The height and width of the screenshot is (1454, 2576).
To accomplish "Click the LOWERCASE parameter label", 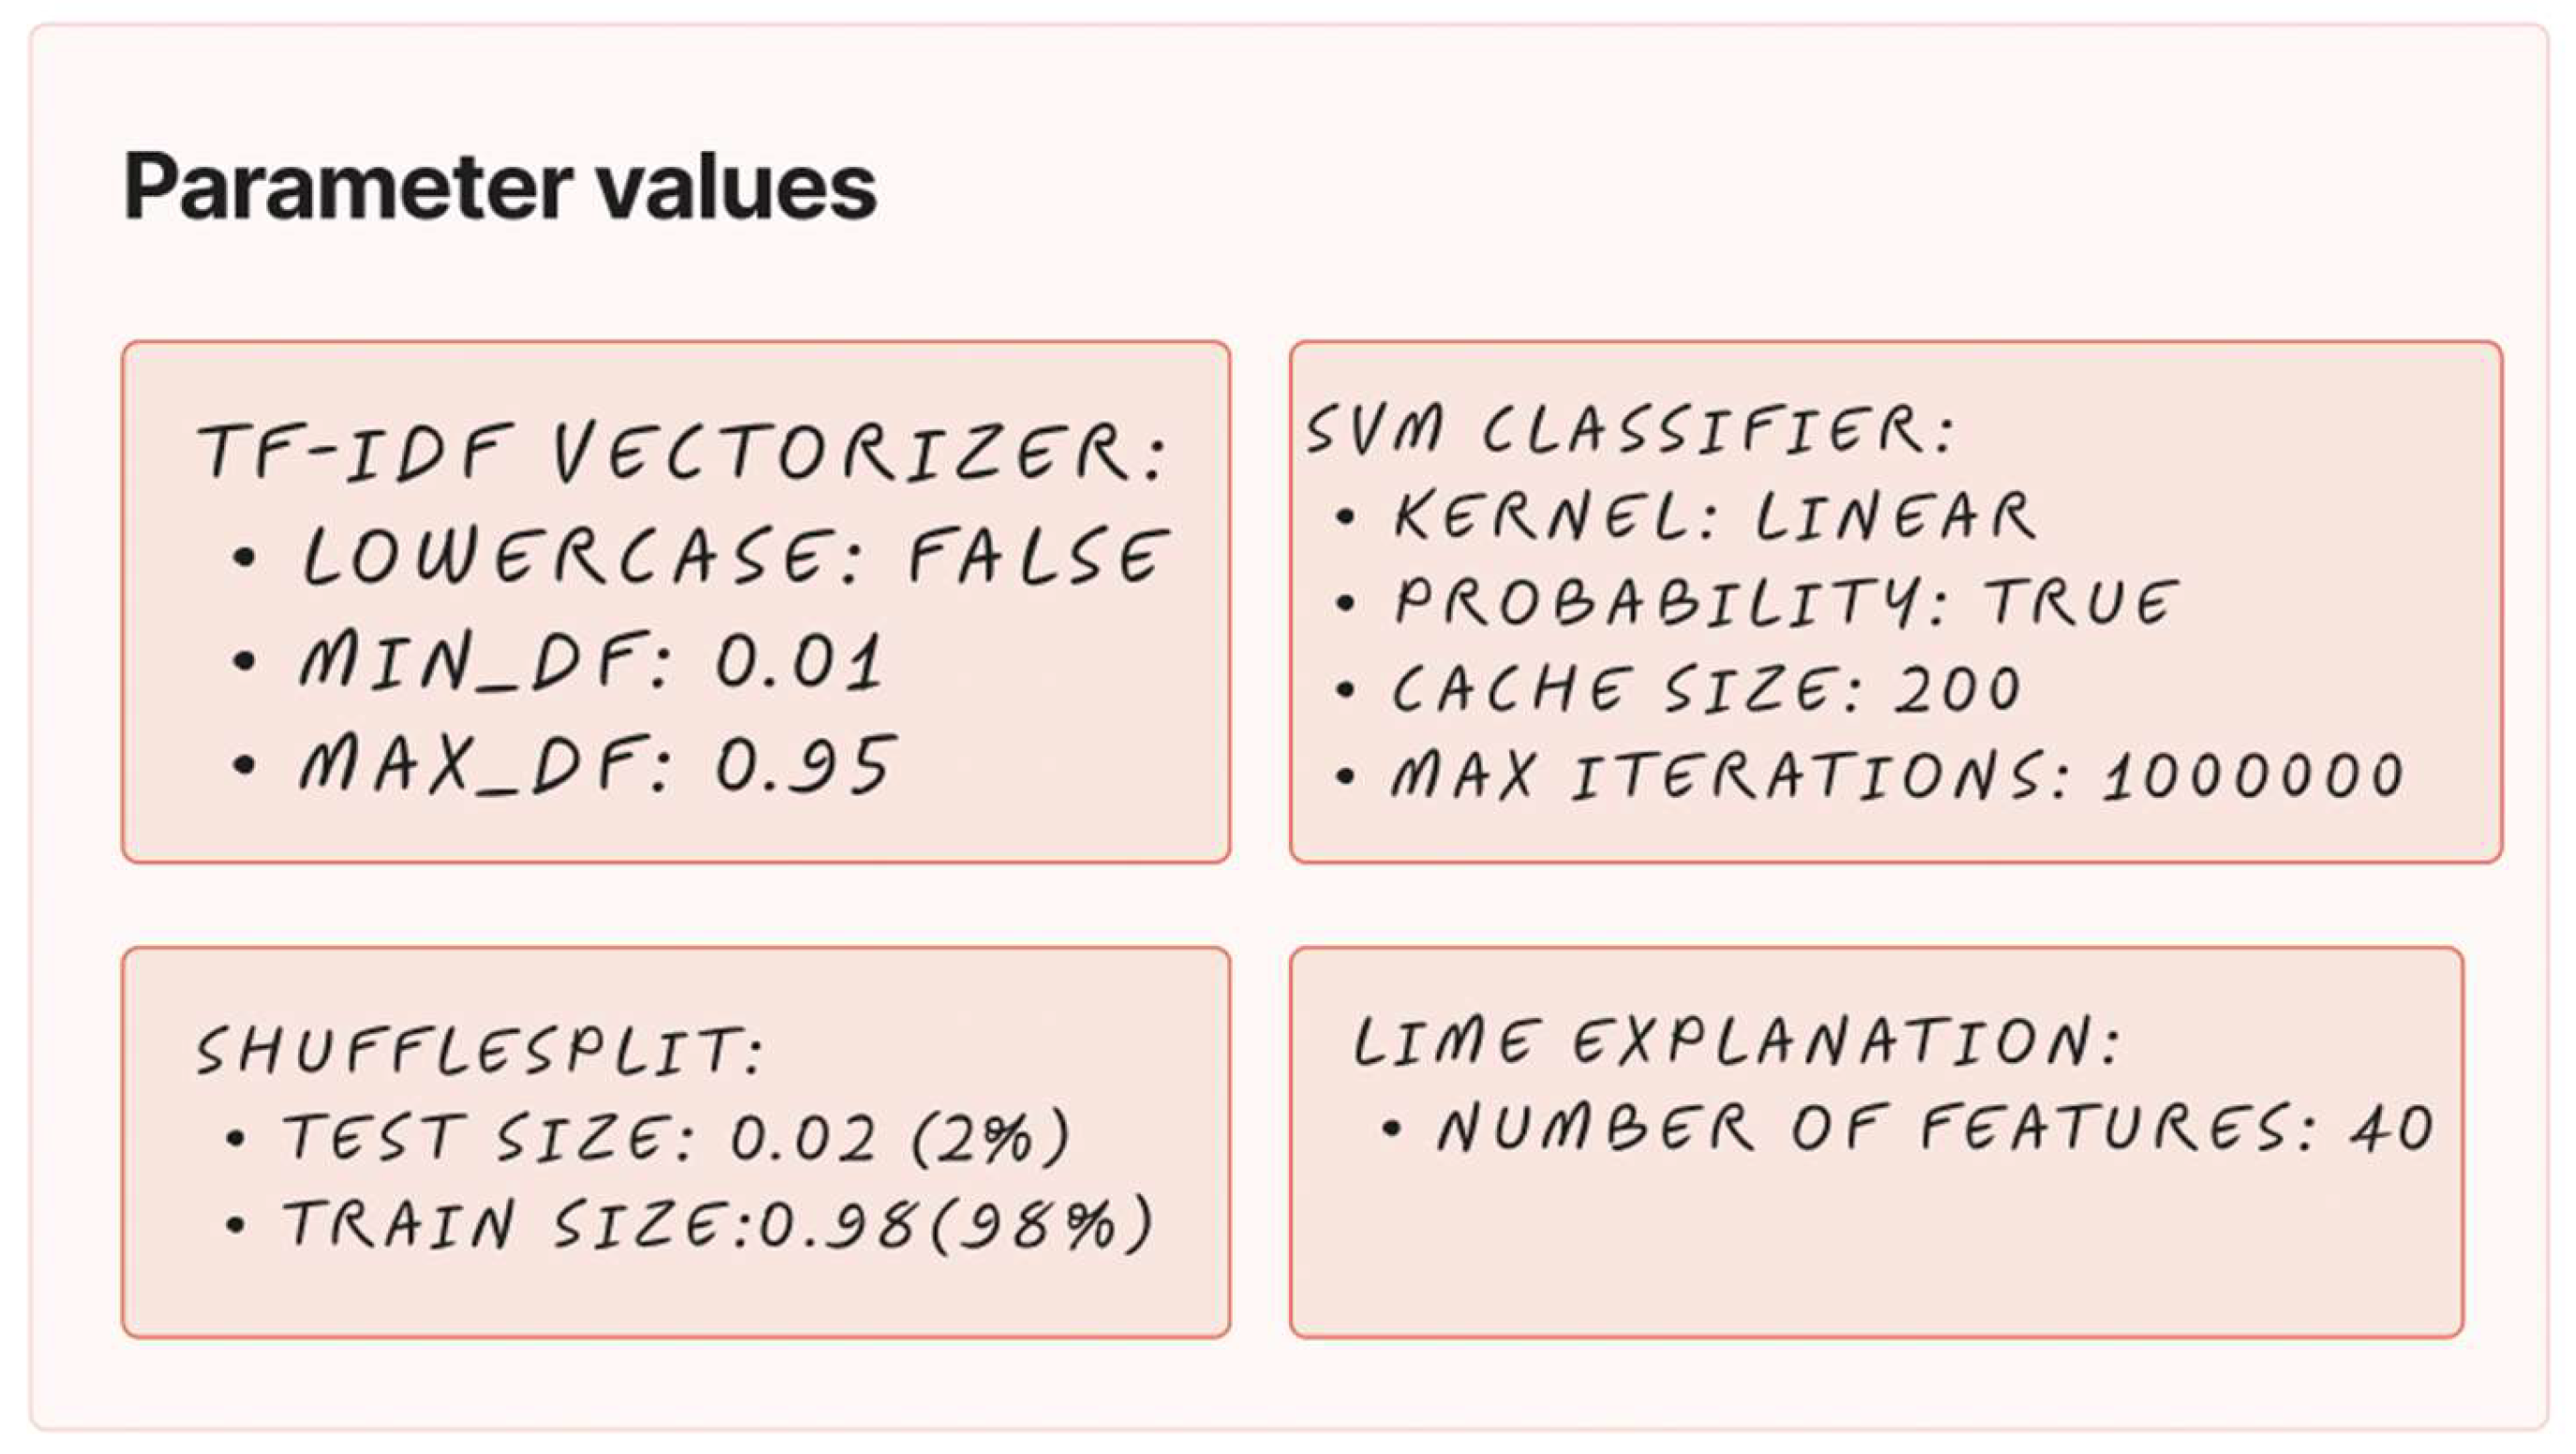I will 575,556.
